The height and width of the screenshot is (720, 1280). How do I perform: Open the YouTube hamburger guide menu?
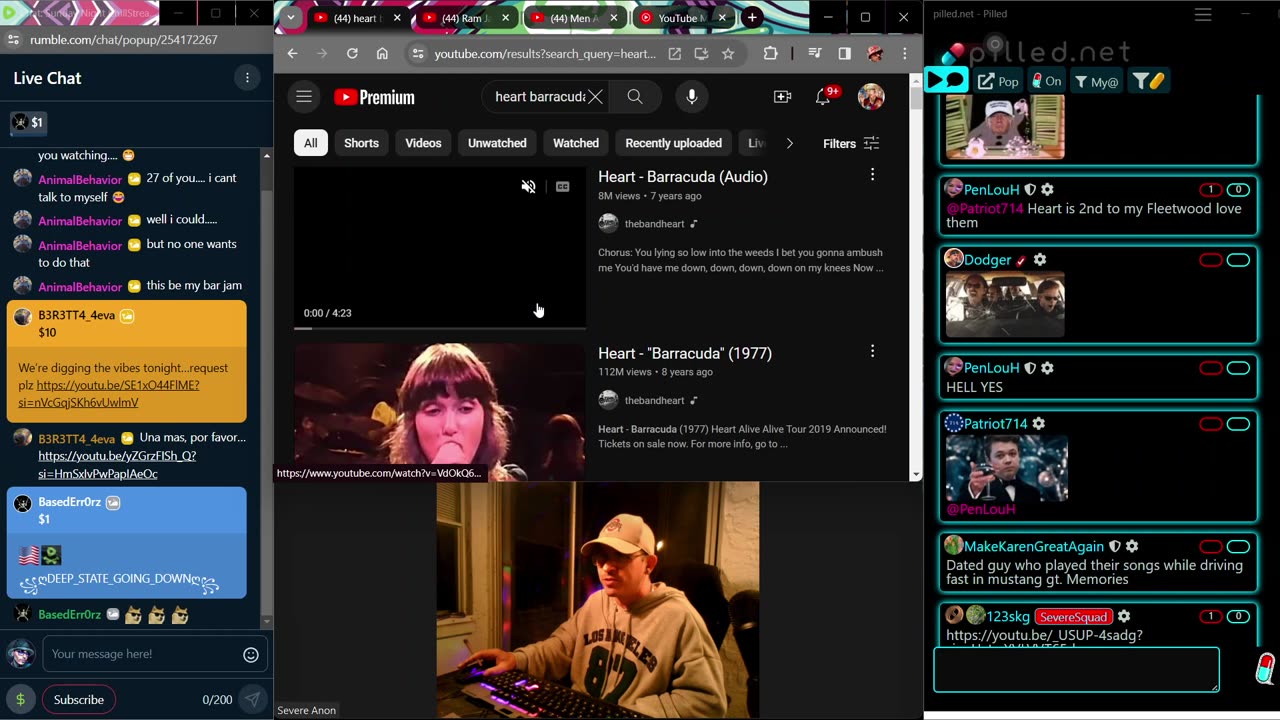tap(304, 97)
